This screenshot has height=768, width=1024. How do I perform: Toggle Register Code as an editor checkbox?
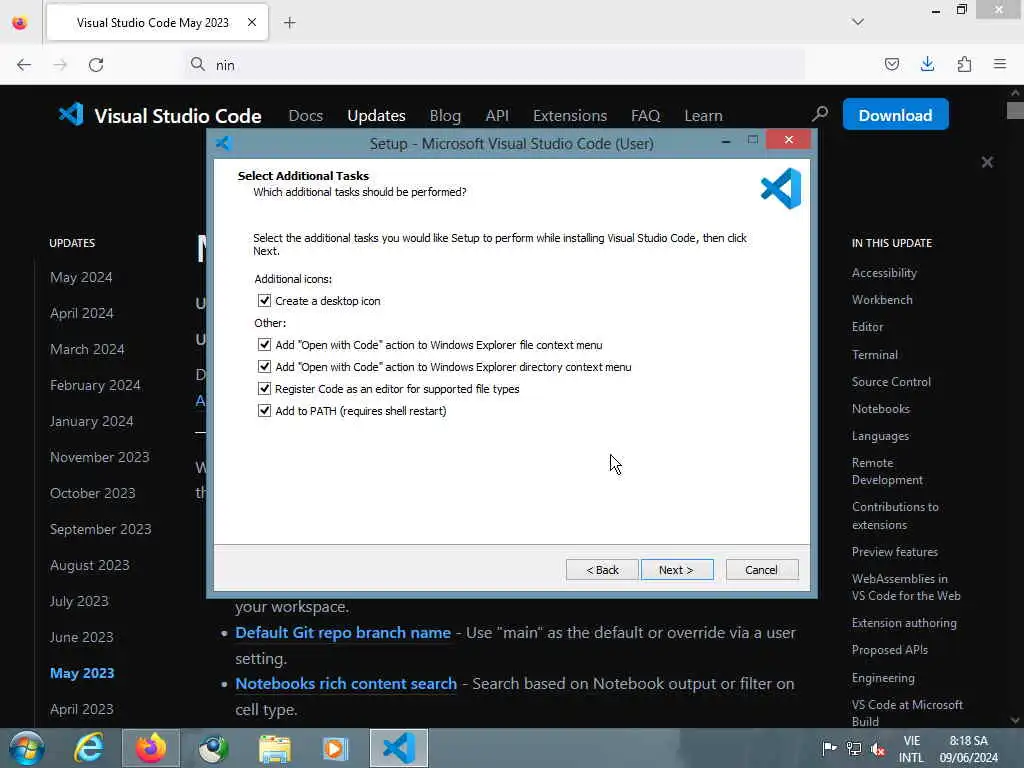tap(264, 389)
